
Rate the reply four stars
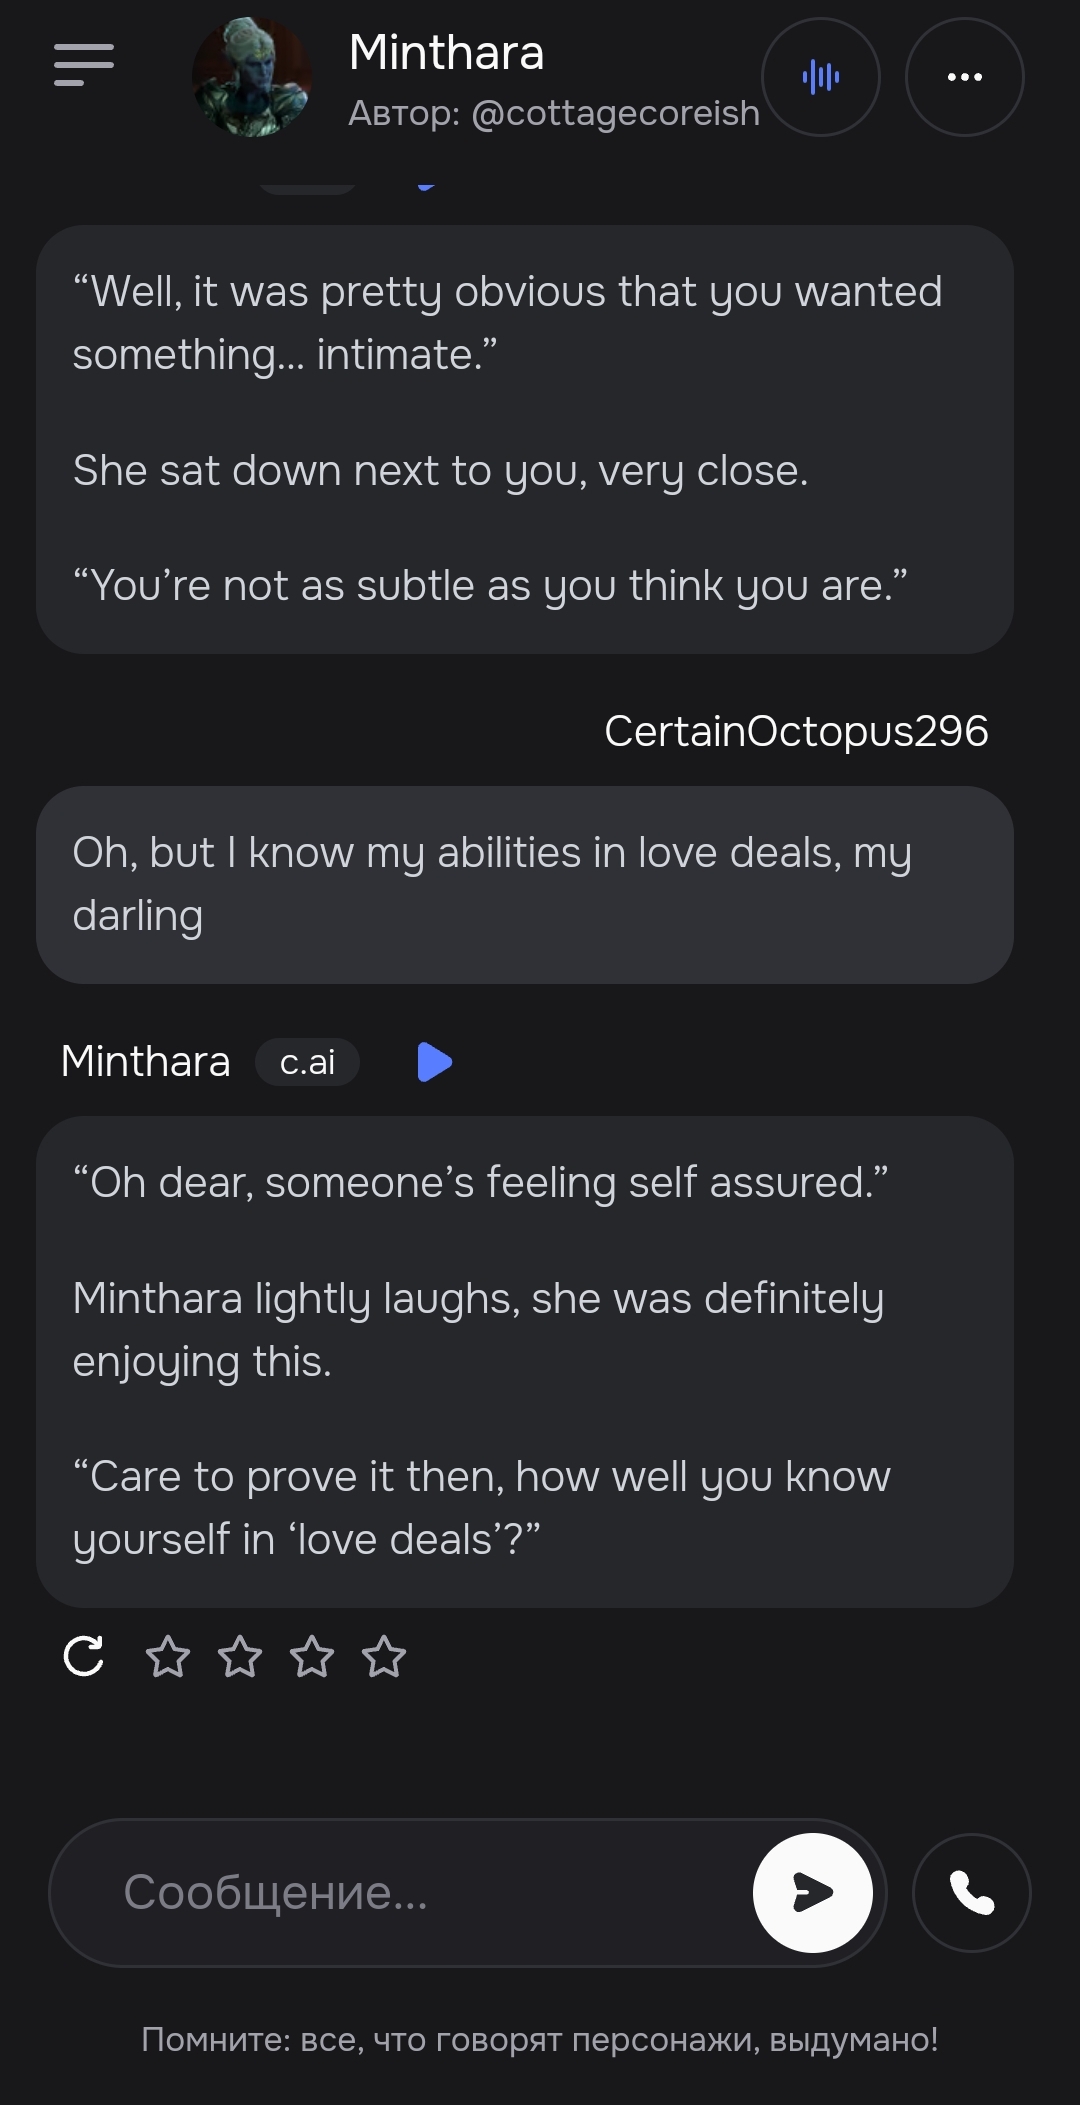click(384, 1656)
